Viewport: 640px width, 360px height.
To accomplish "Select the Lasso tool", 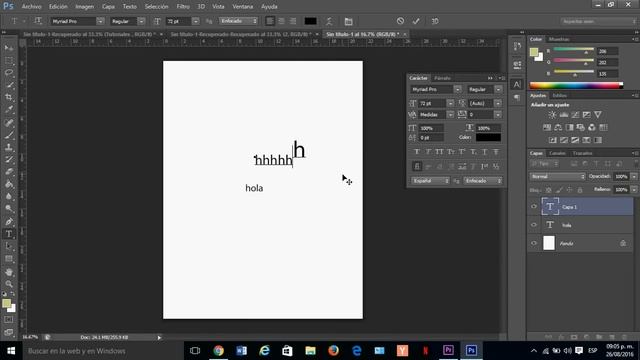I will pyautogui.click(x=9, y=73).
